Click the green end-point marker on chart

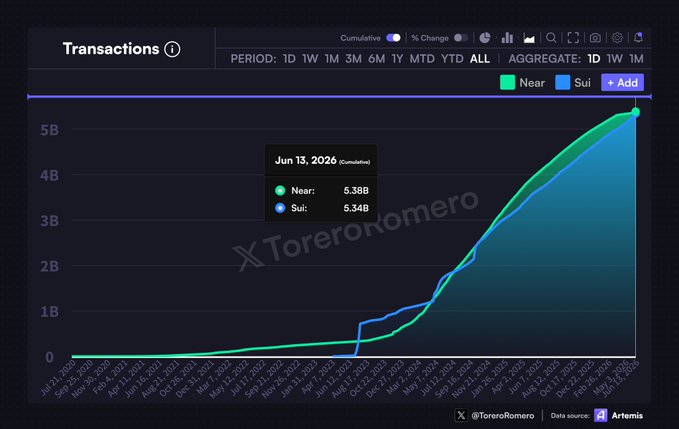click(635, 112)
